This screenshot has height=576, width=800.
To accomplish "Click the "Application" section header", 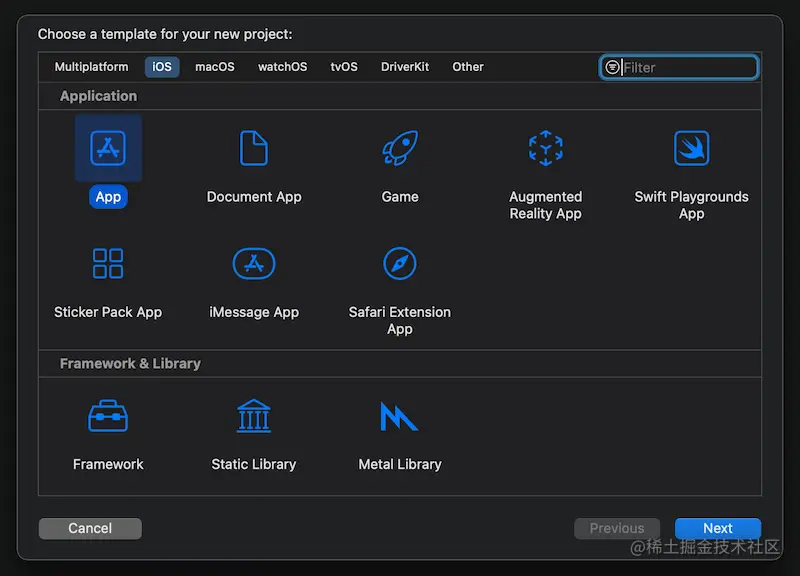I will click(98, 96).
